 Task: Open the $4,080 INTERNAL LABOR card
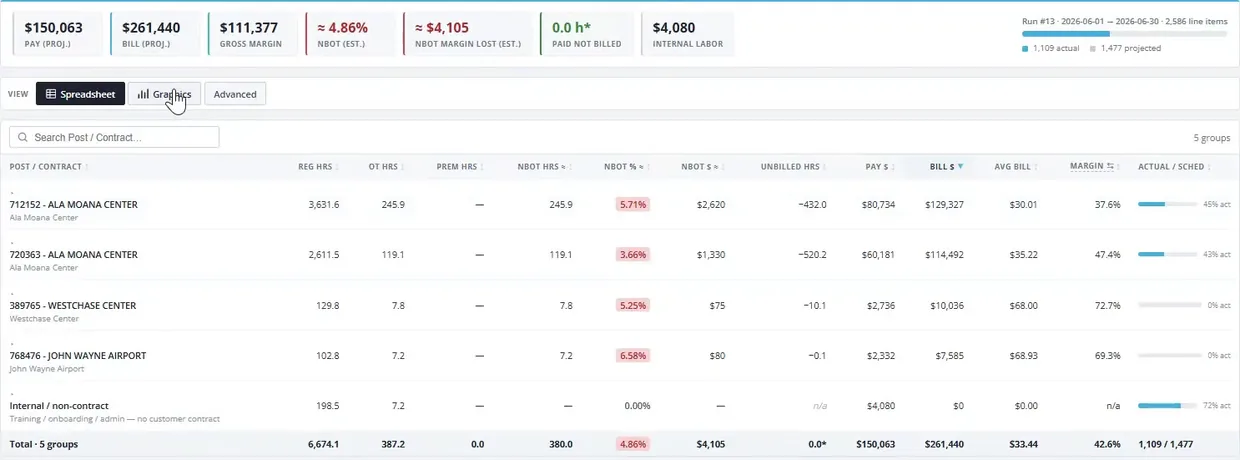[687, 35]
